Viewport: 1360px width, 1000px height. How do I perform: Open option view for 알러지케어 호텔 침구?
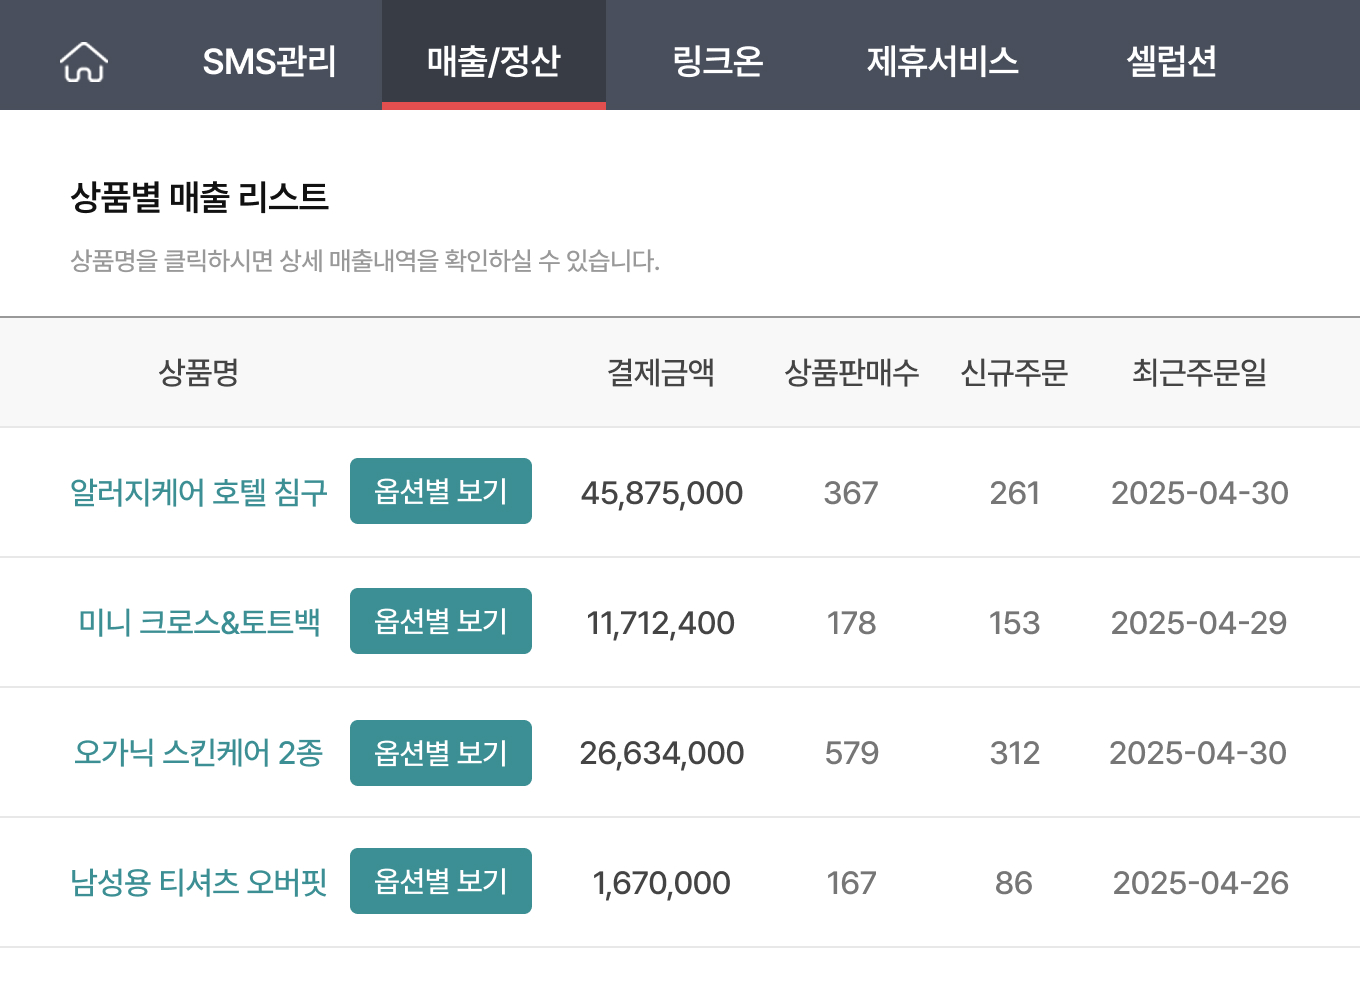tap(440, 491)
